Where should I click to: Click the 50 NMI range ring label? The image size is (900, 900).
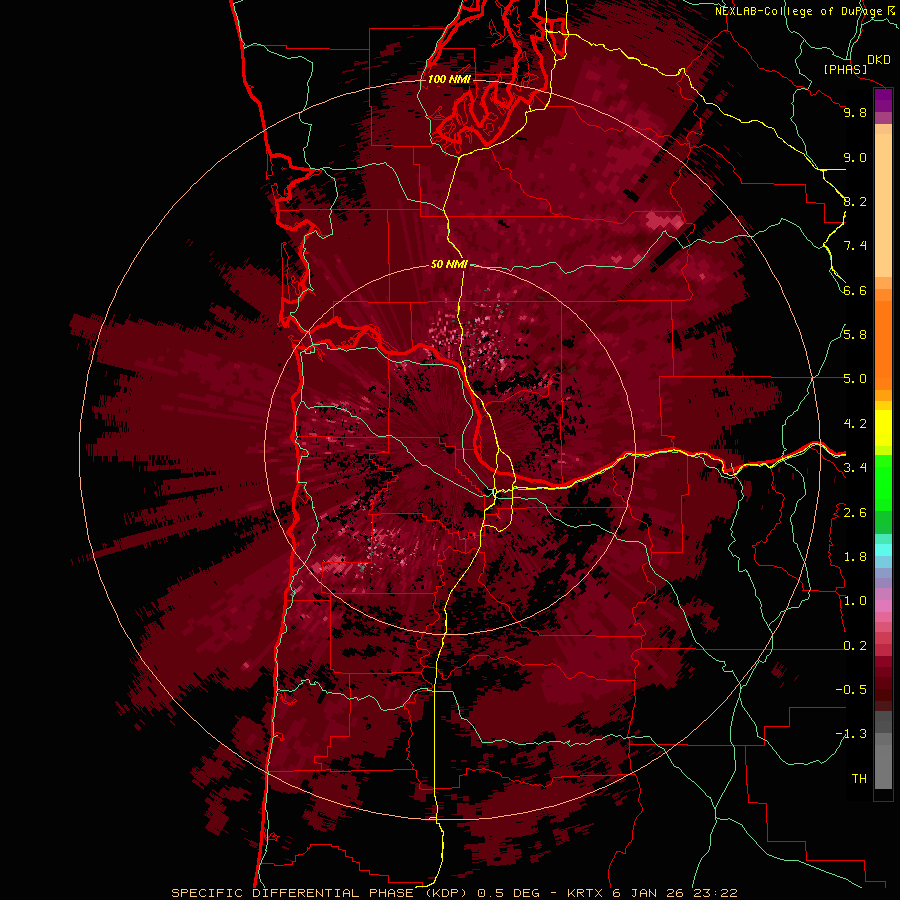[449, 264]
